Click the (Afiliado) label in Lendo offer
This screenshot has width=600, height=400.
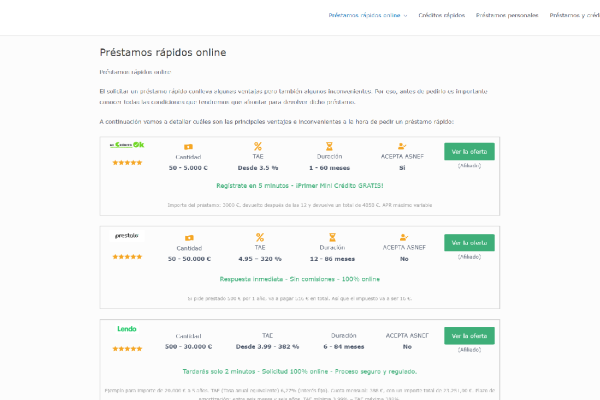point(469,350)
